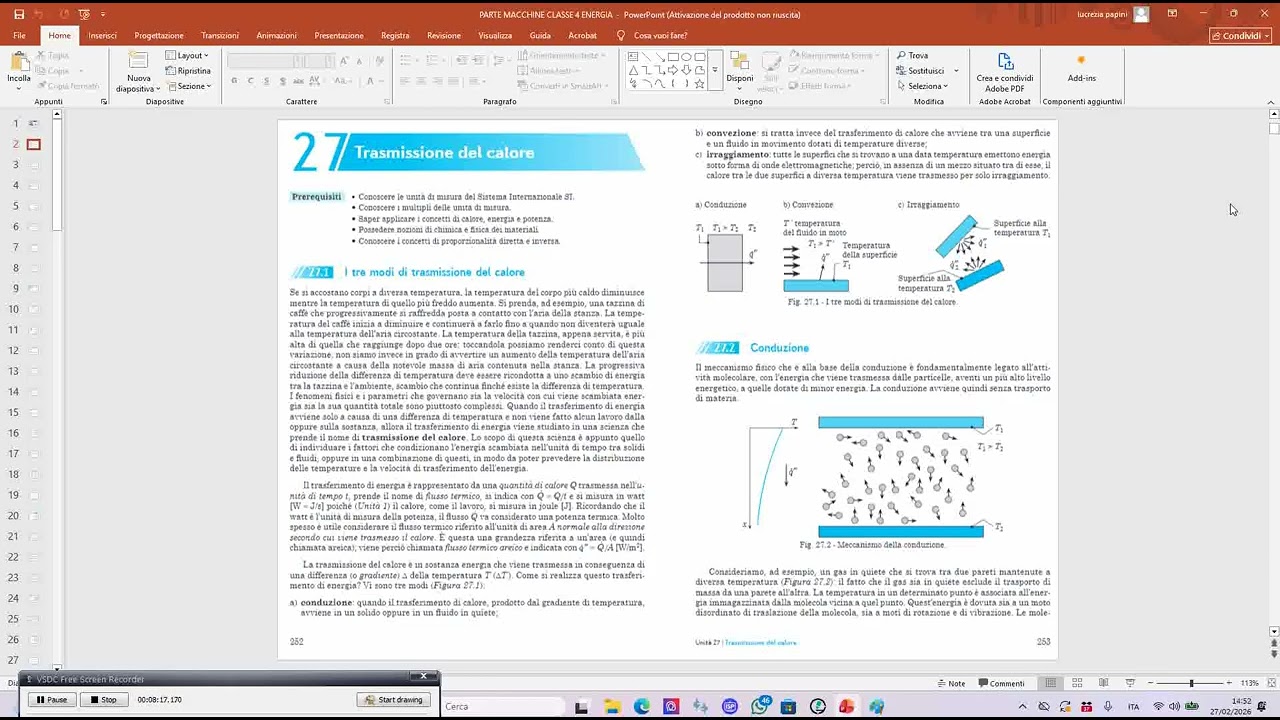Click the zoom in plus icon
The height and width of the screenshot is (720, 1280).
(1230, 683)
